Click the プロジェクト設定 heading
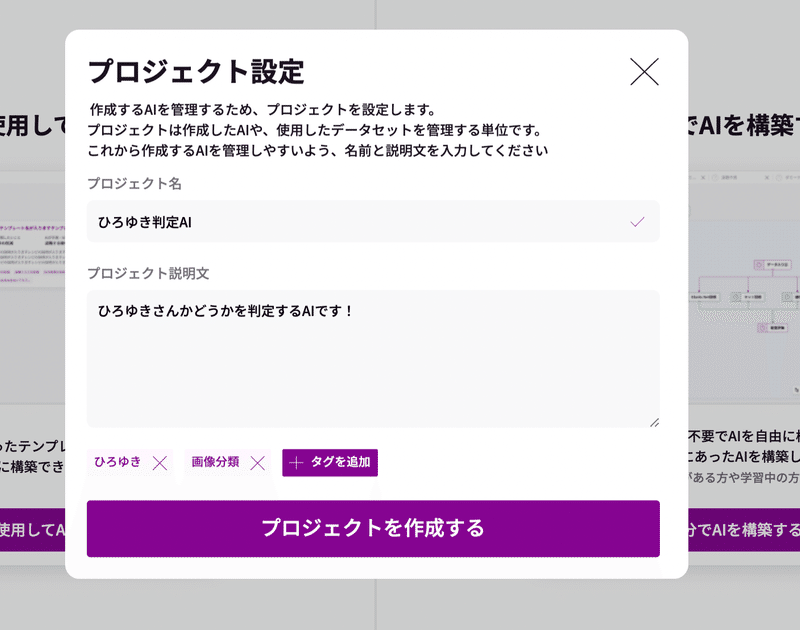 tap(196, 71)
